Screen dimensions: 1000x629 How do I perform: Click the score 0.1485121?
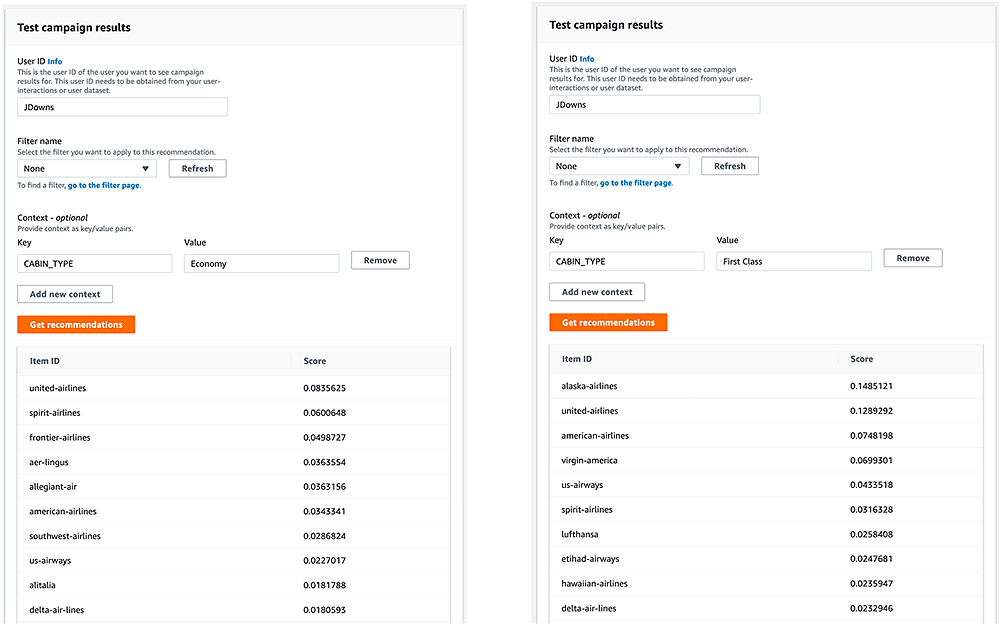871,386
